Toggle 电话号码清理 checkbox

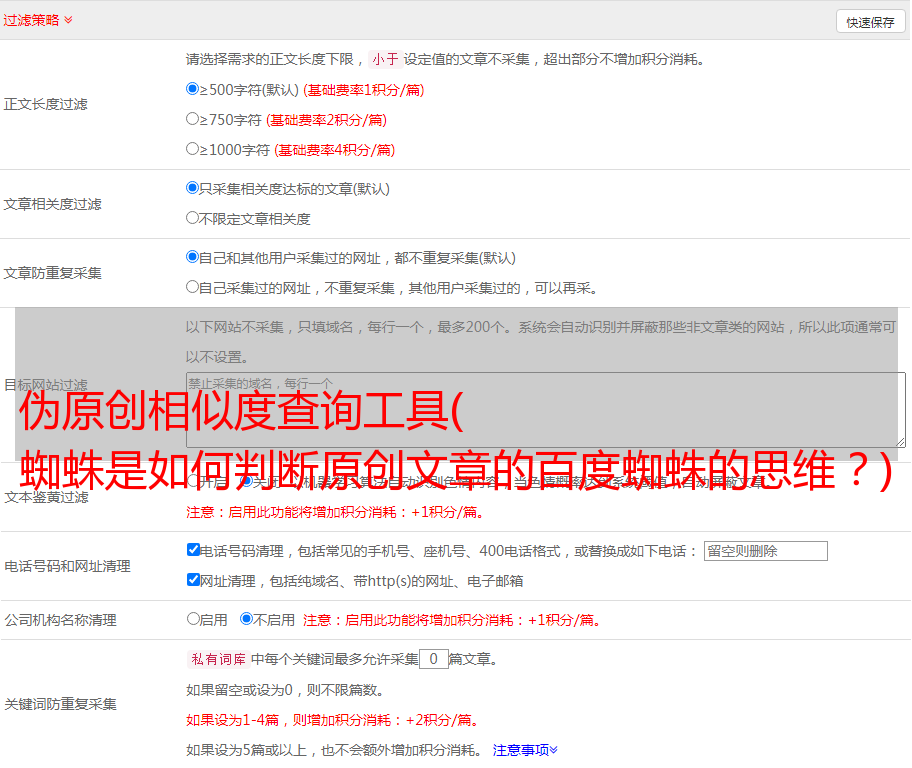(x=194, y=550)
